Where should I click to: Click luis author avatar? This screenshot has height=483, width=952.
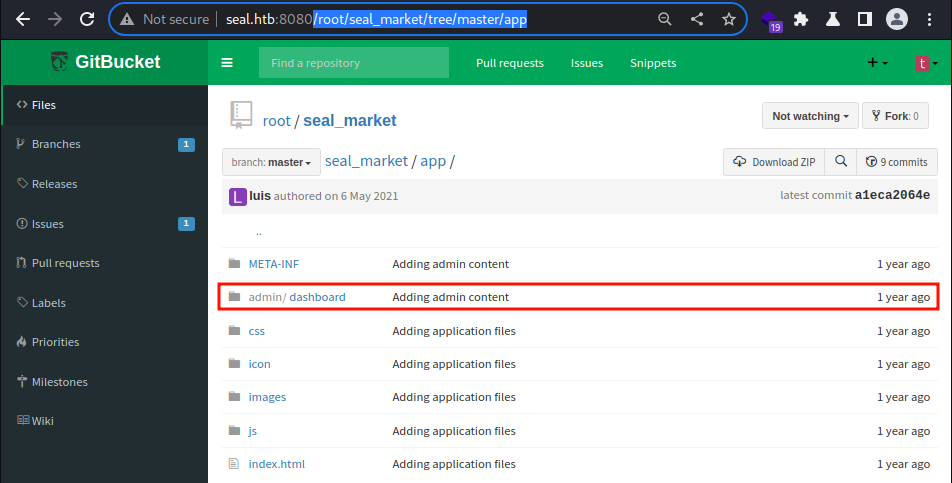coord(237,197)
